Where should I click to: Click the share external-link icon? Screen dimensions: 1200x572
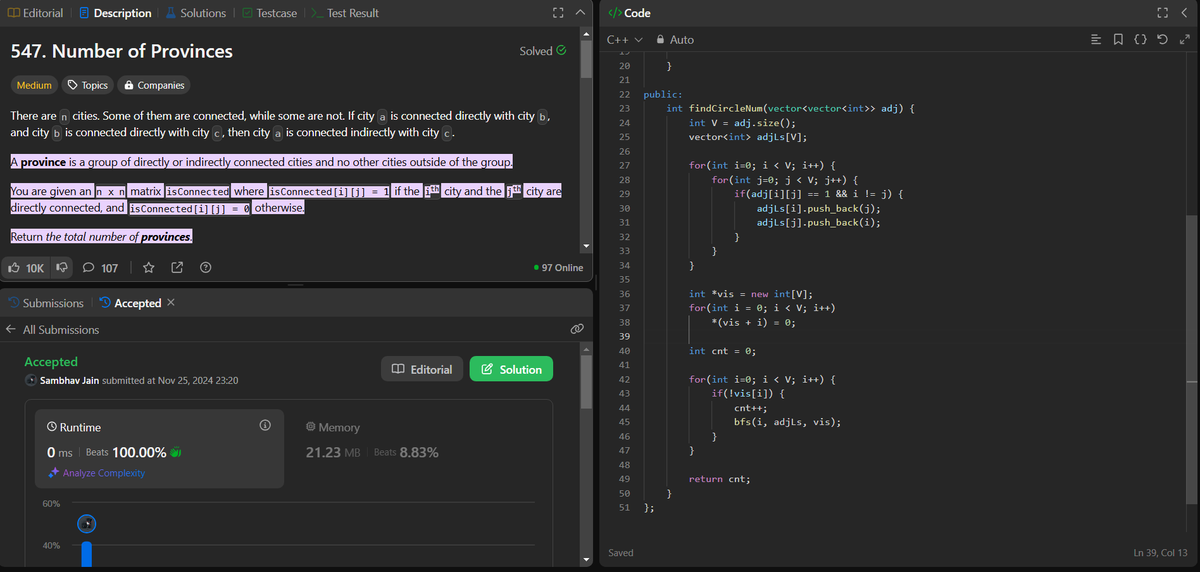pyautogui.click(x=177, y=268)
